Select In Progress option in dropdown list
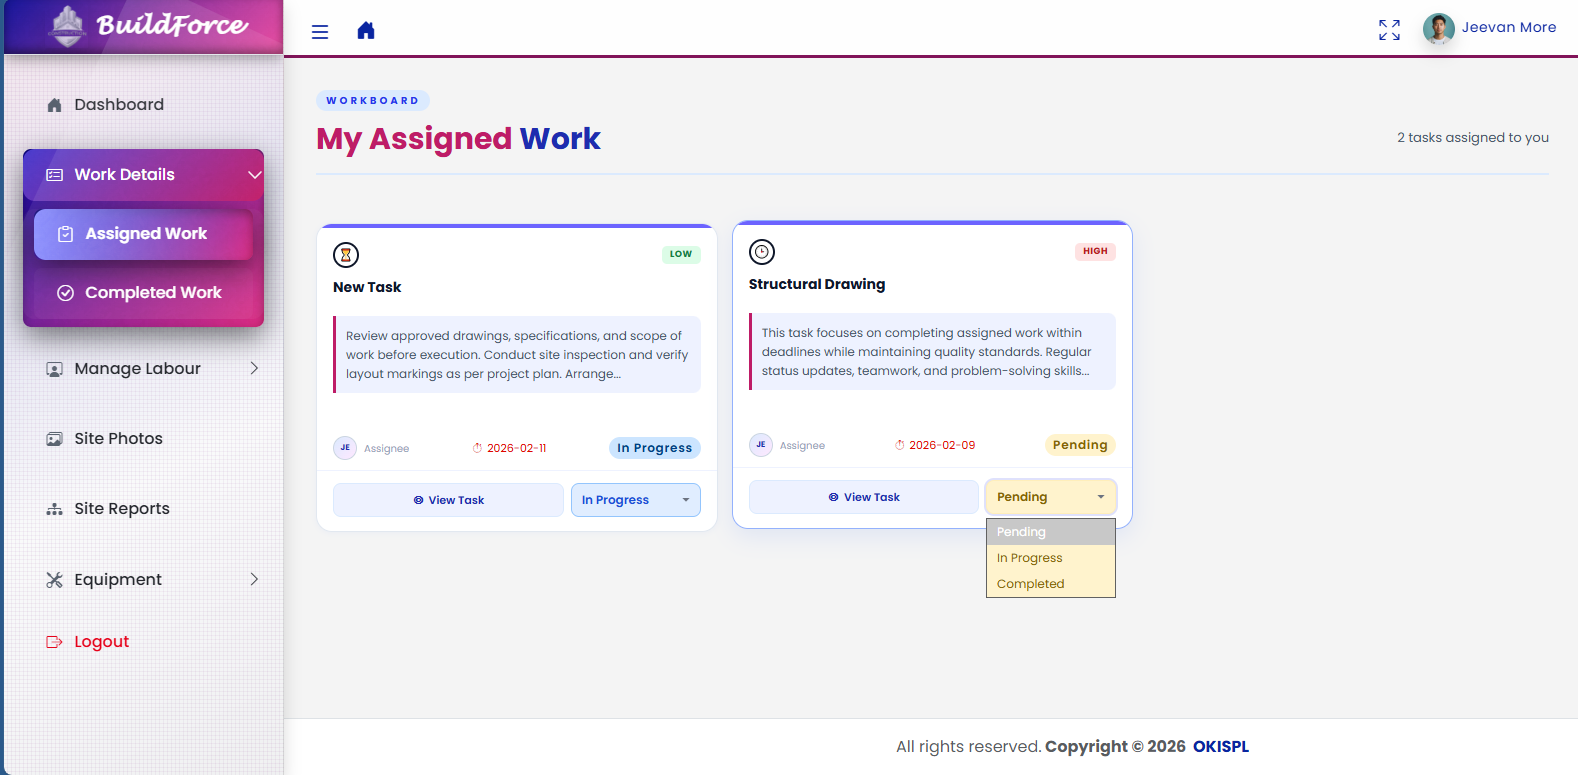 pos(1051,558)
